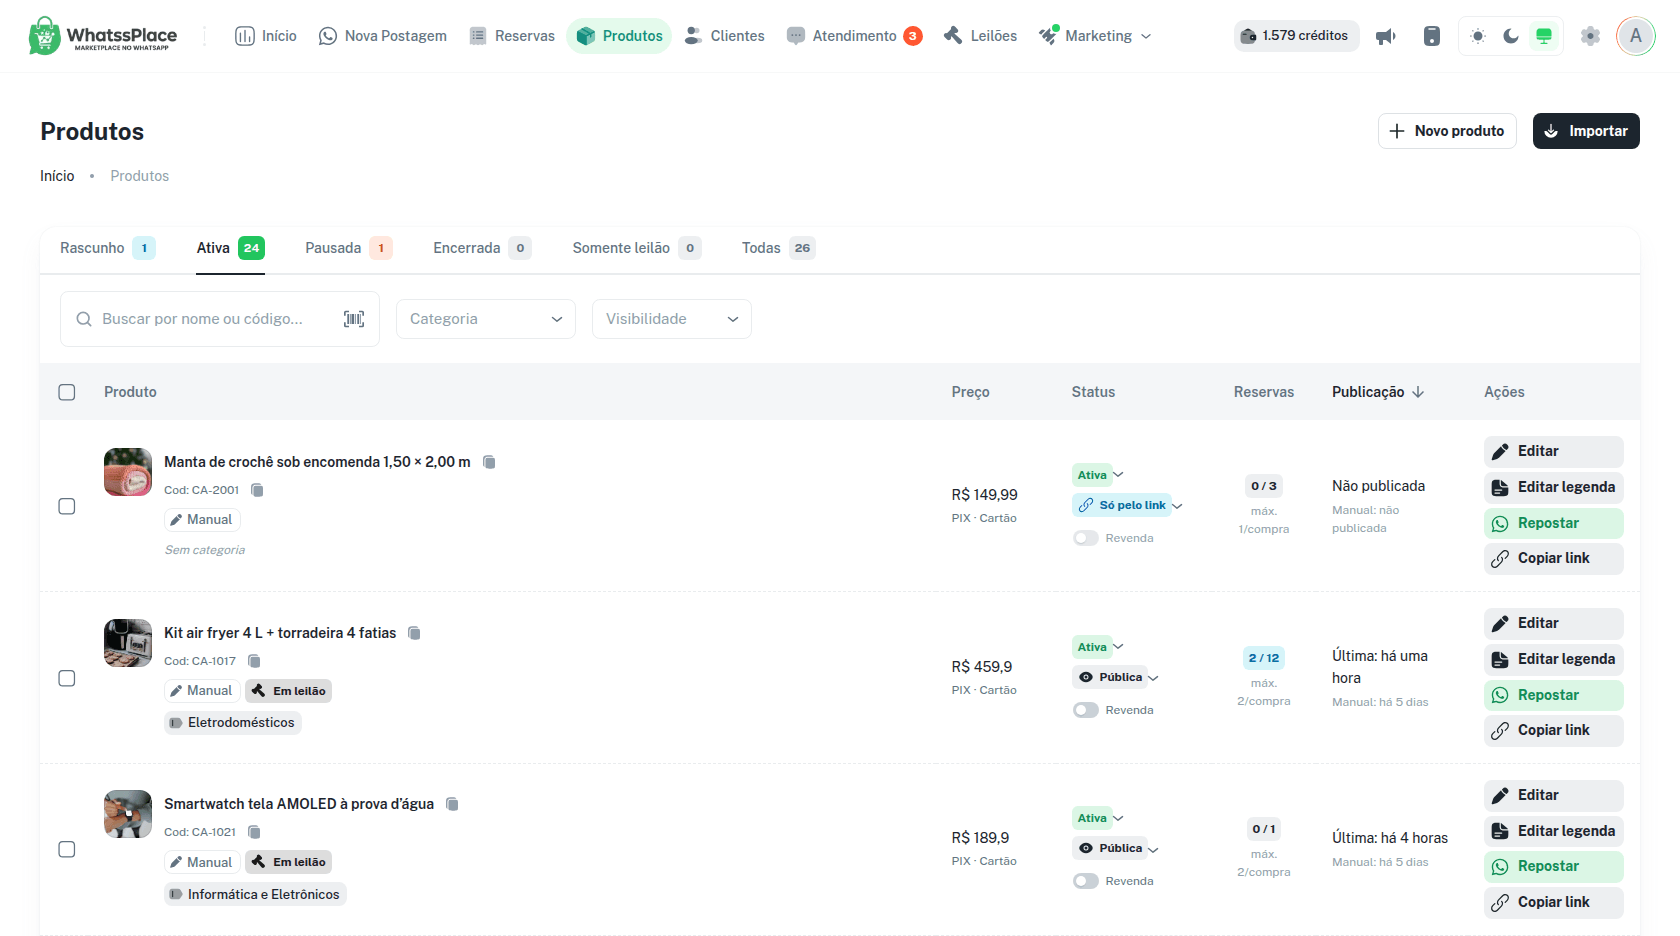Open Ativa status dropdown for Smartwatch

[1099, 818]
